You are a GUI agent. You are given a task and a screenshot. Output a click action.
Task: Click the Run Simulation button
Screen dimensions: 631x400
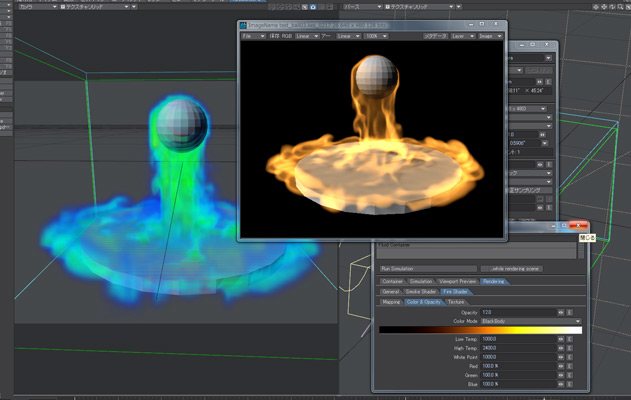(400, 268)
